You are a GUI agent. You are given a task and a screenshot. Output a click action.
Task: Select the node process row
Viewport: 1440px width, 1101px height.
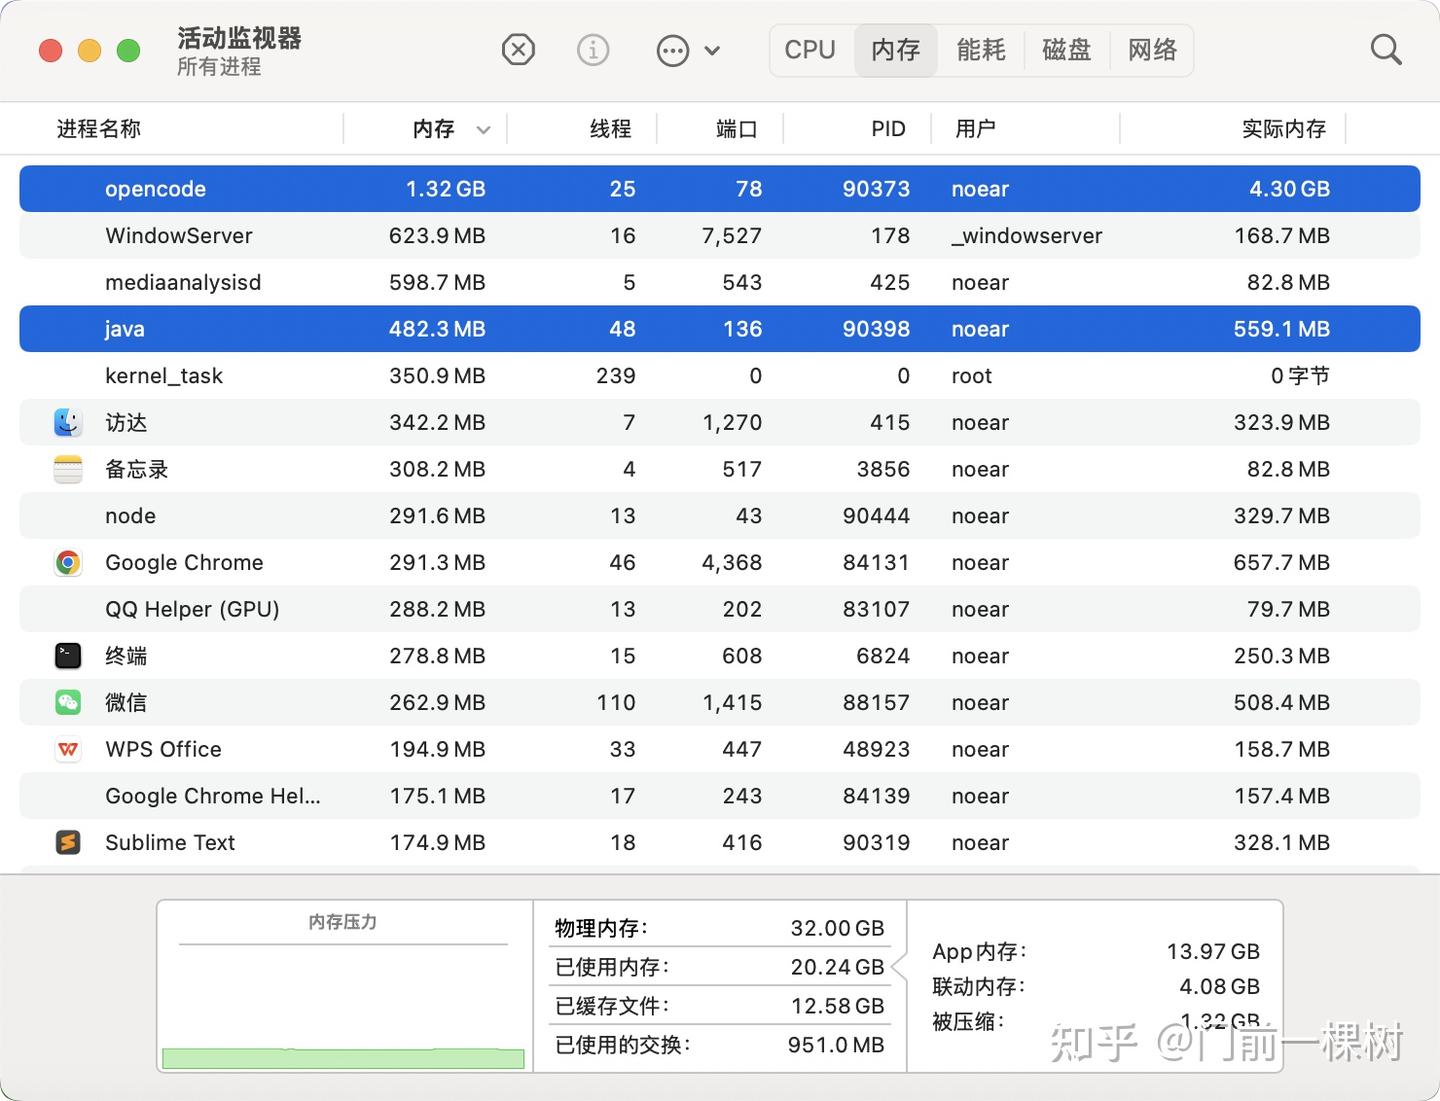click(720, 516)
